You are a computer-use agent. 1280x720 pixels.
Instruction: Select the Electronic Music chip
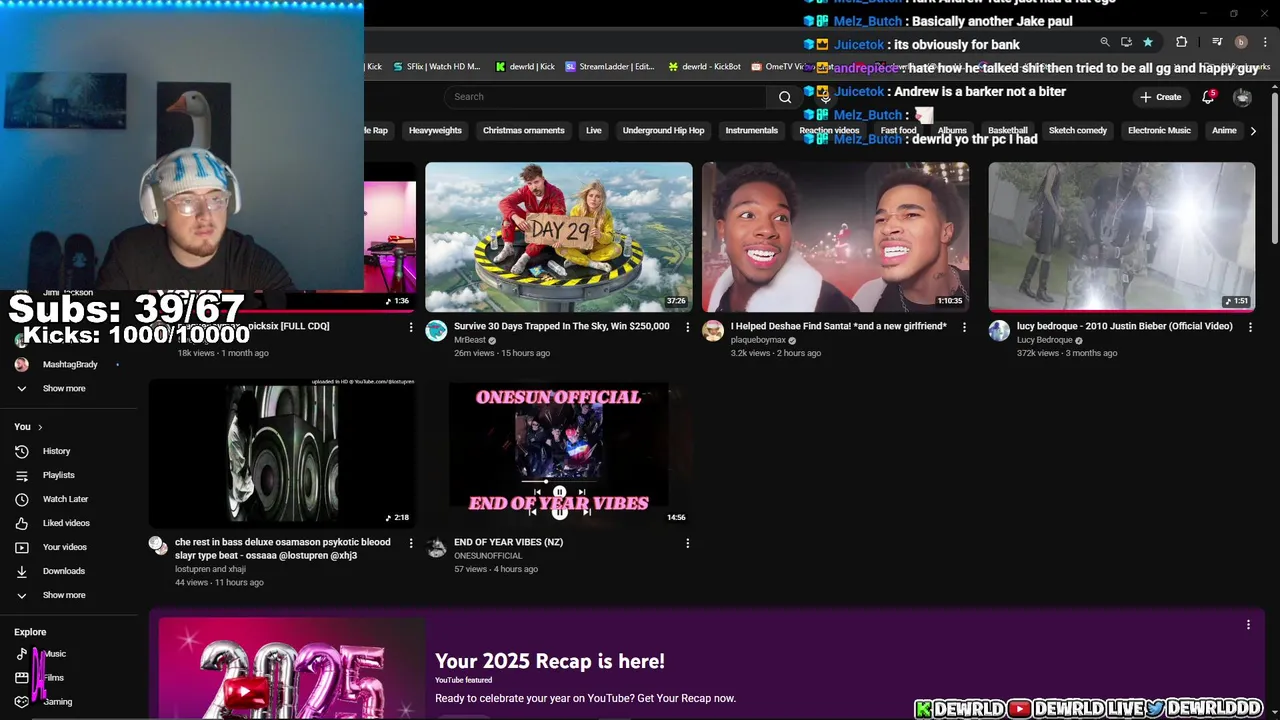pyautogui.click(x=1159, y=131)
